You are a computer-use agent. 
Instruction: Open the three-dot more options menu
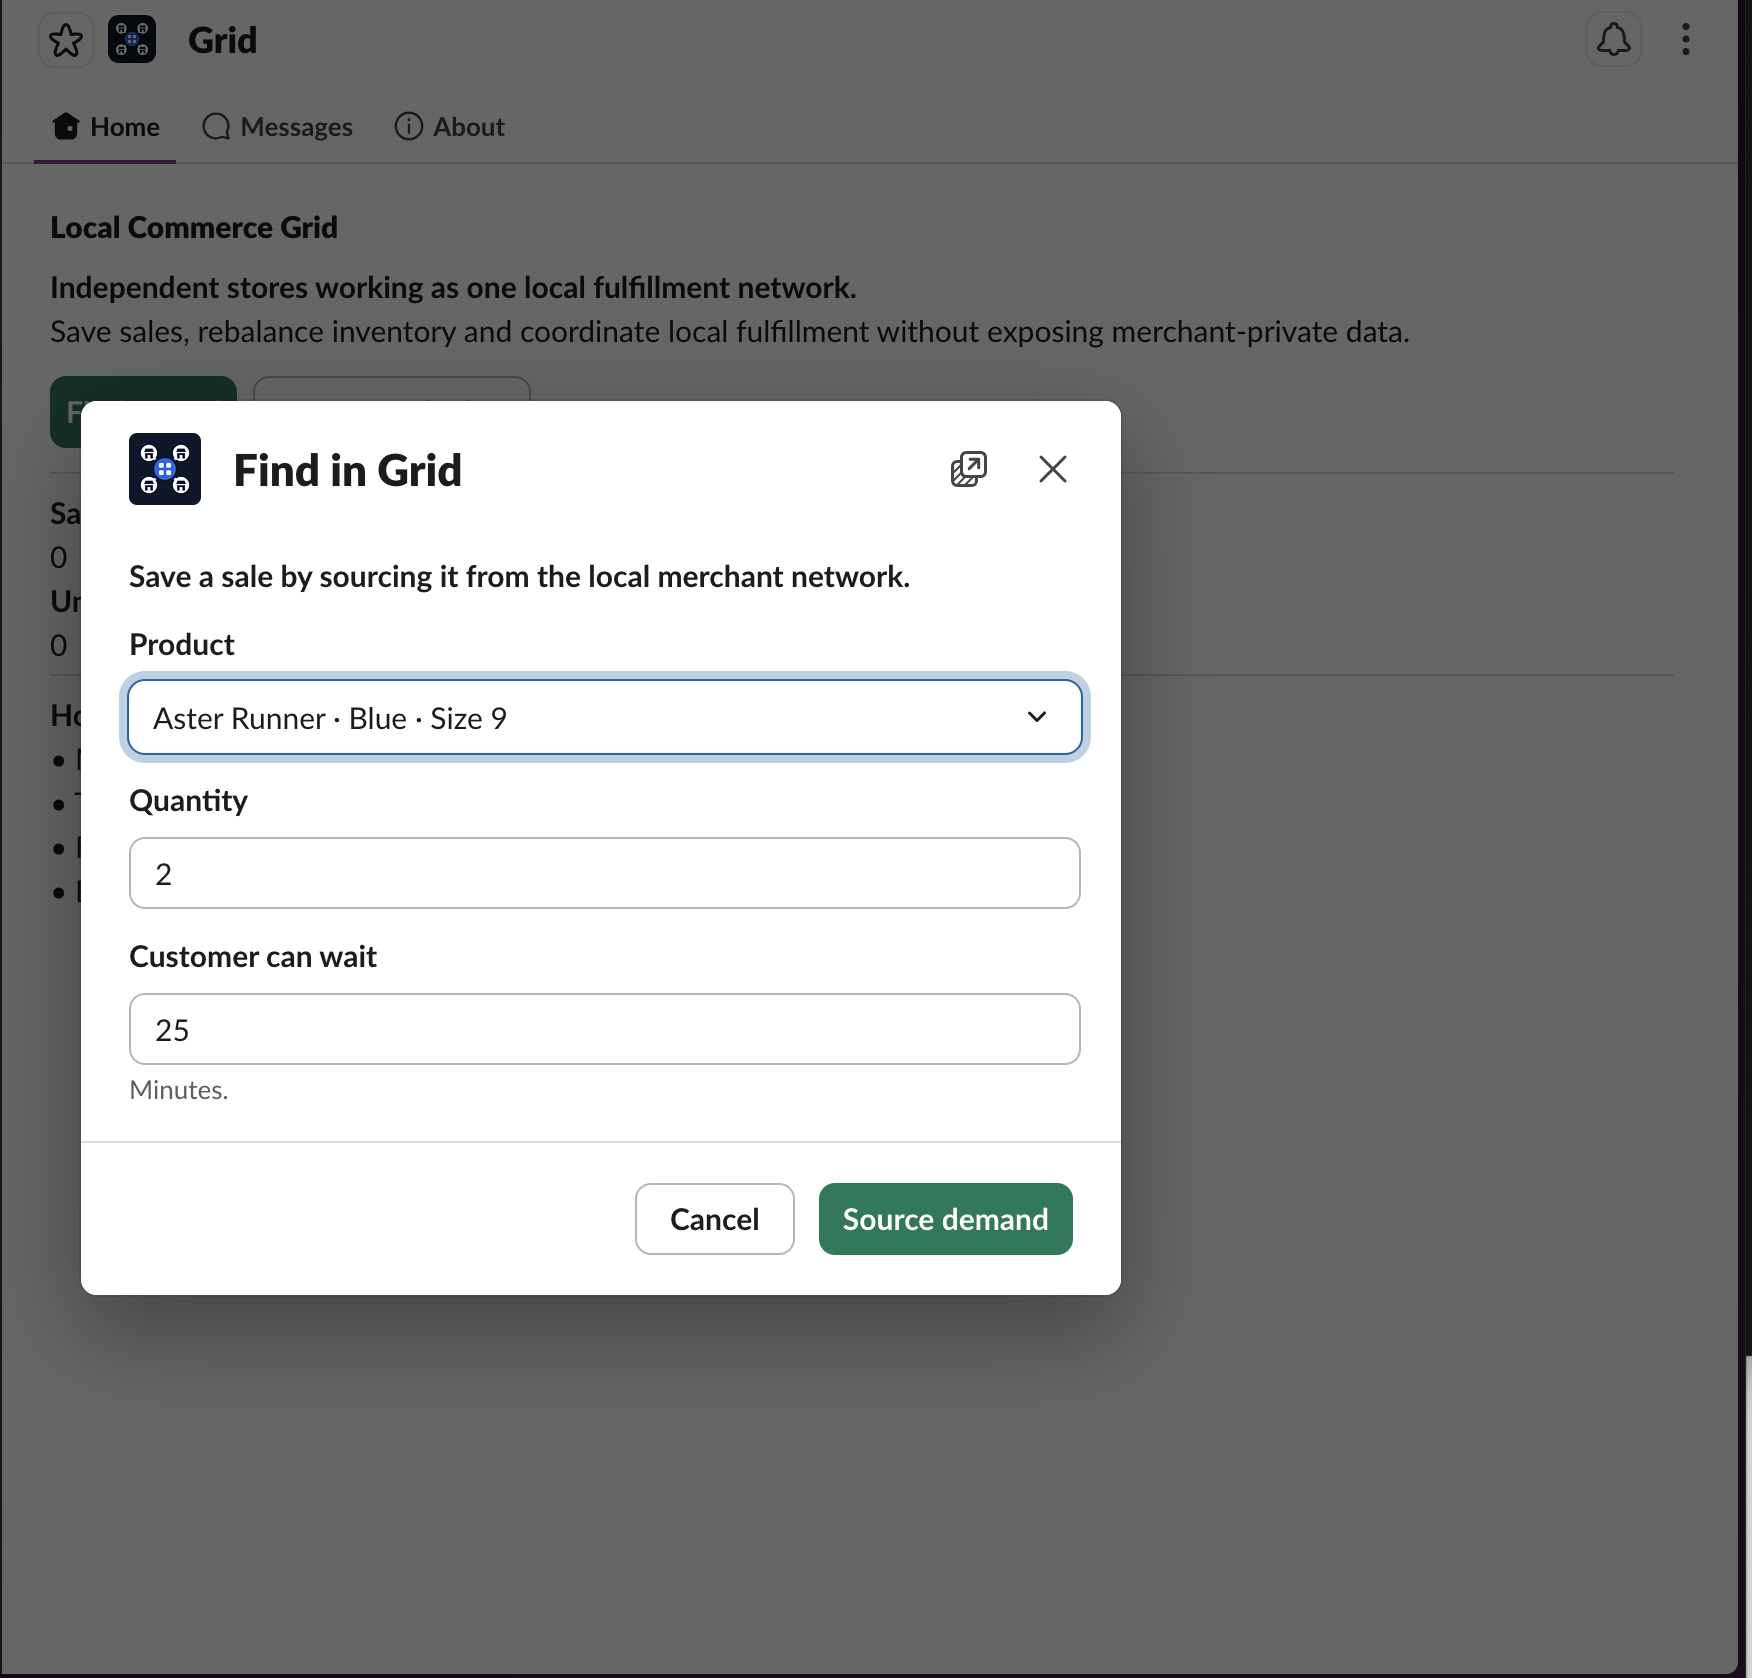(1686, 40)
